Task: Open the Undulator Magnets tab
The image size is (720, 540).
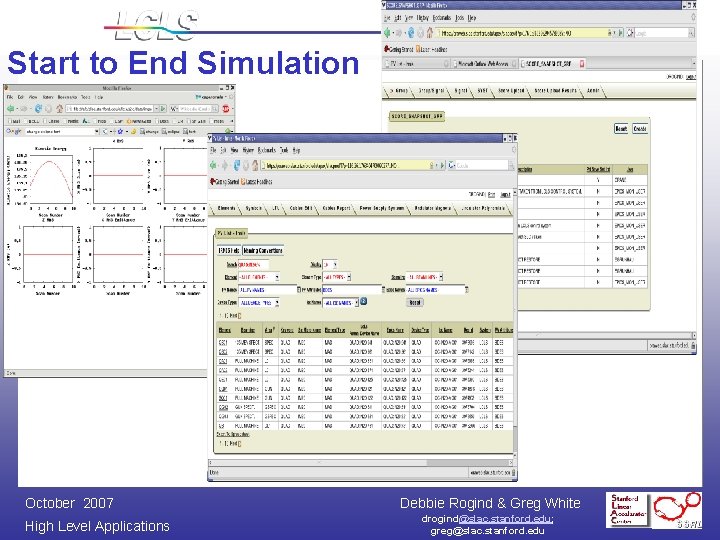Action: 433,208
